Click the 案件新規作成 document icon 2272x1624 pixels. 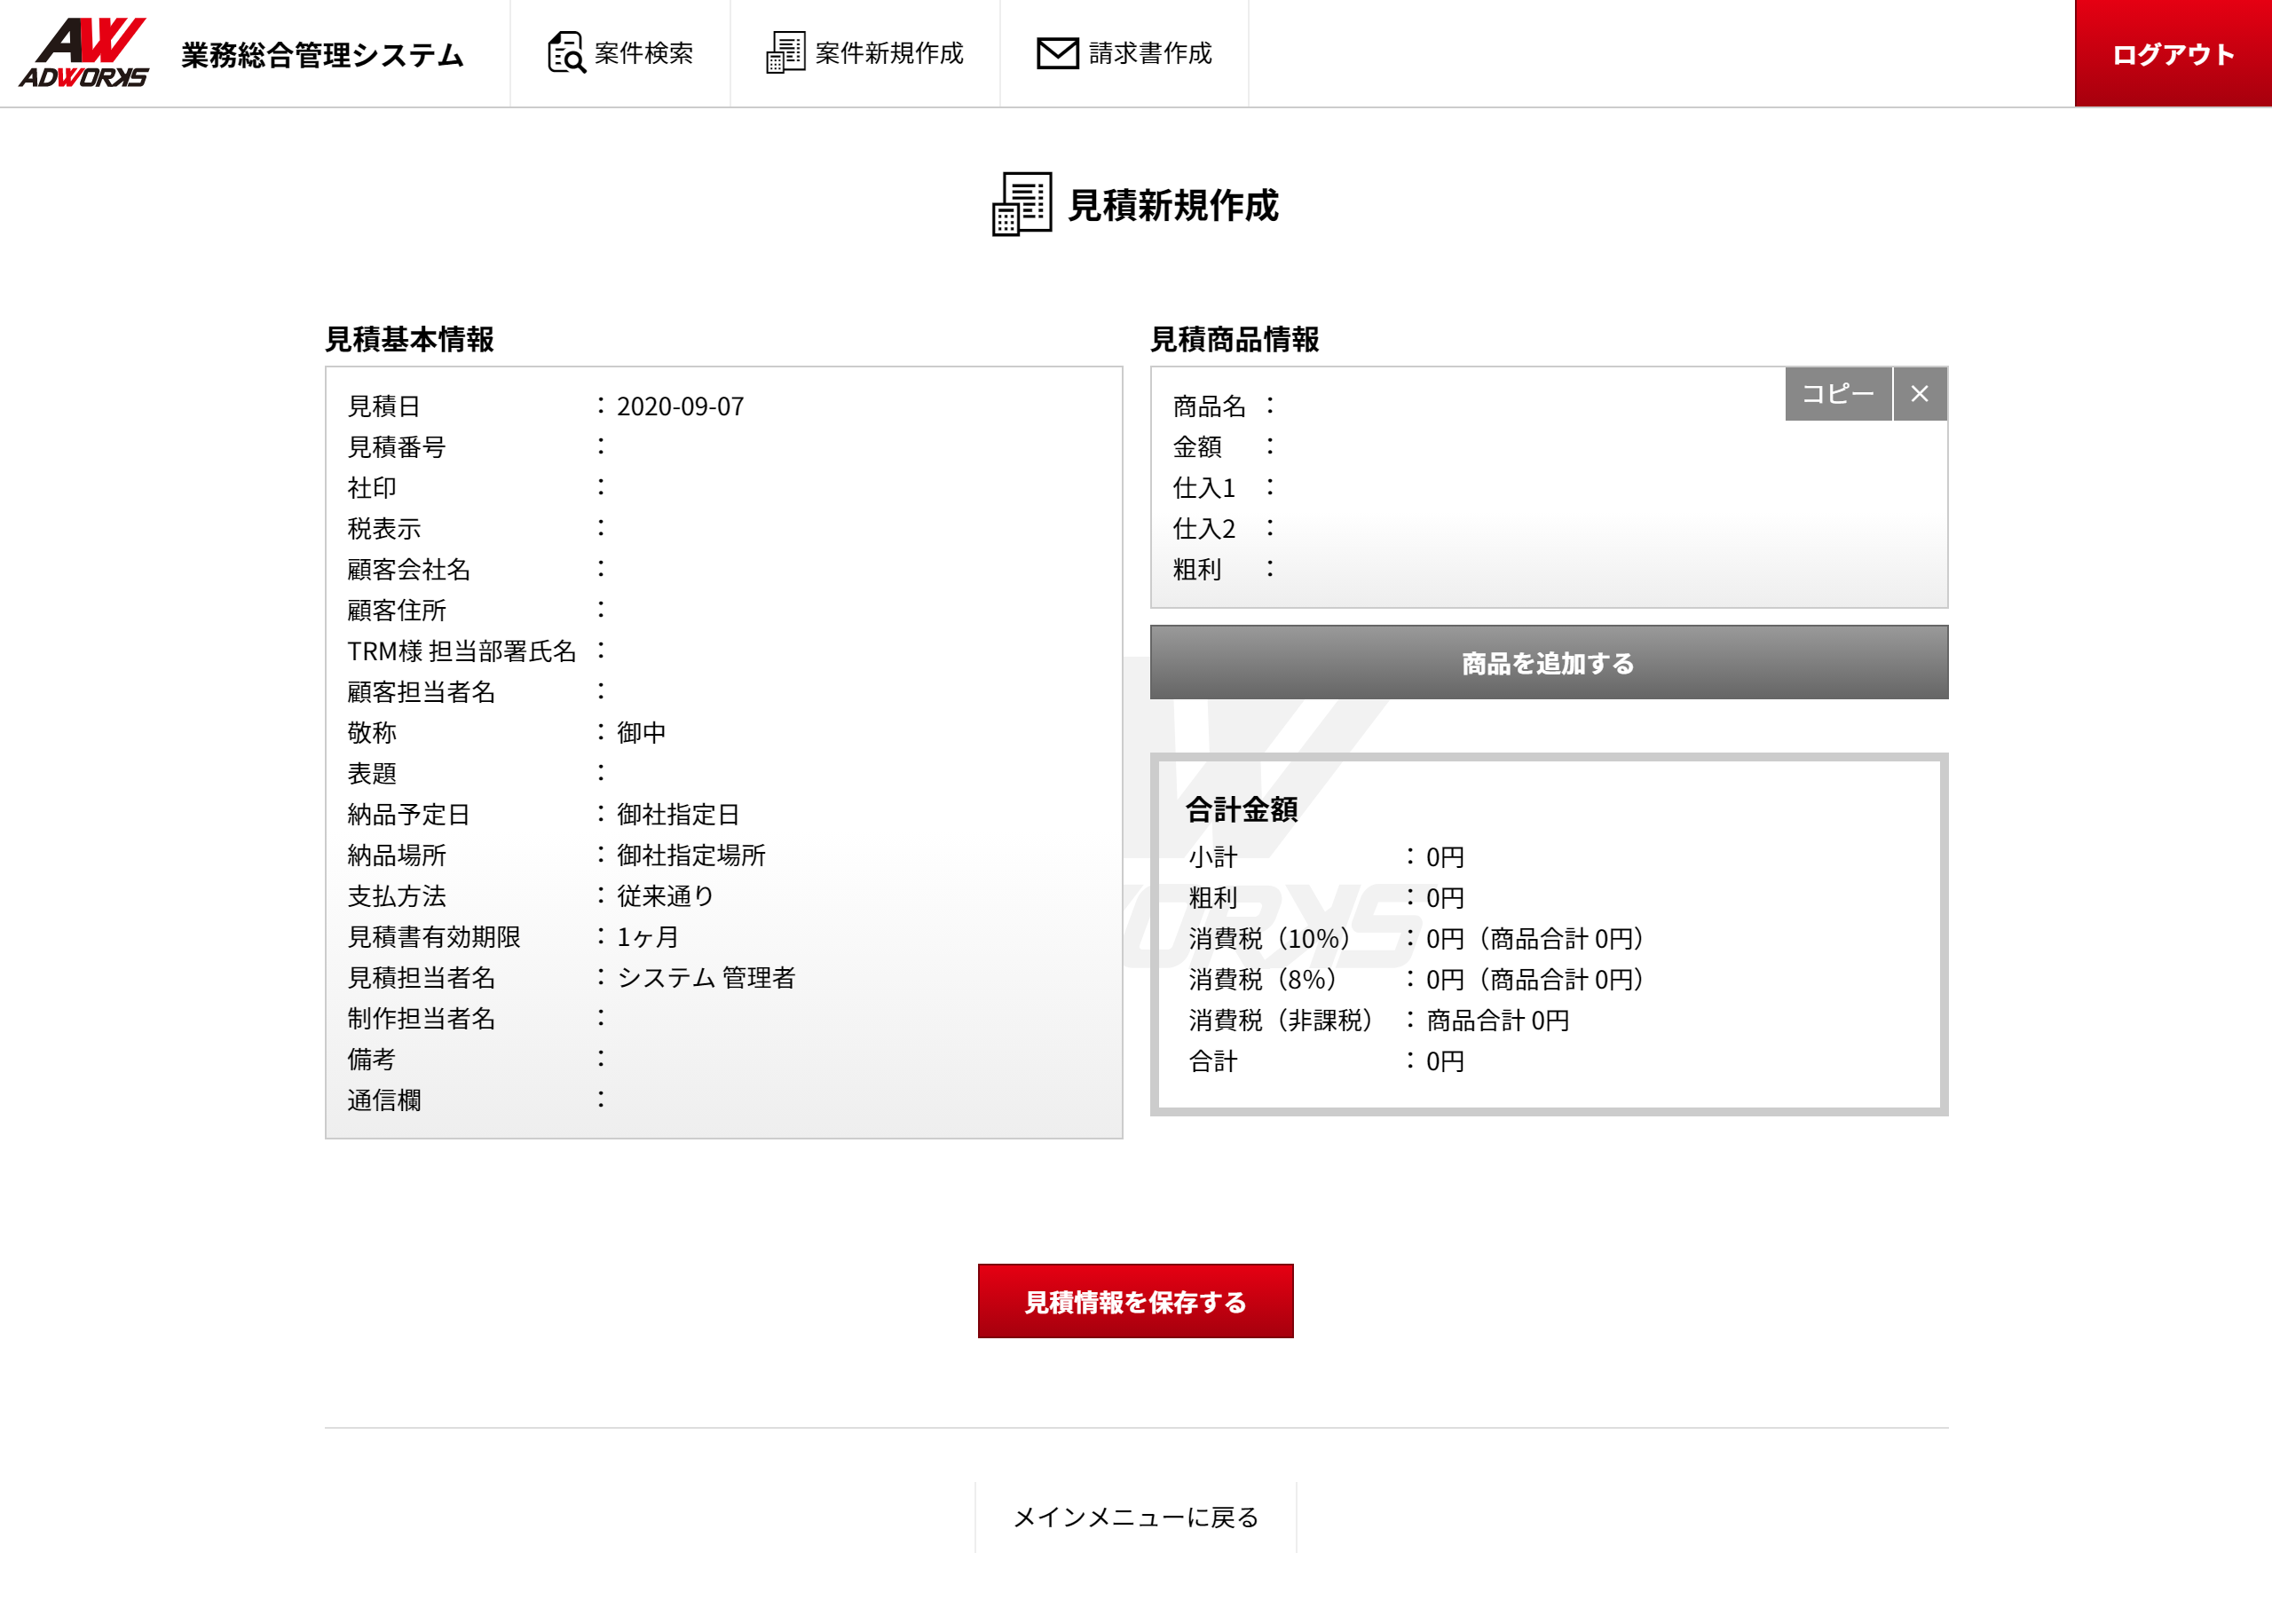(x=785, y=52)
